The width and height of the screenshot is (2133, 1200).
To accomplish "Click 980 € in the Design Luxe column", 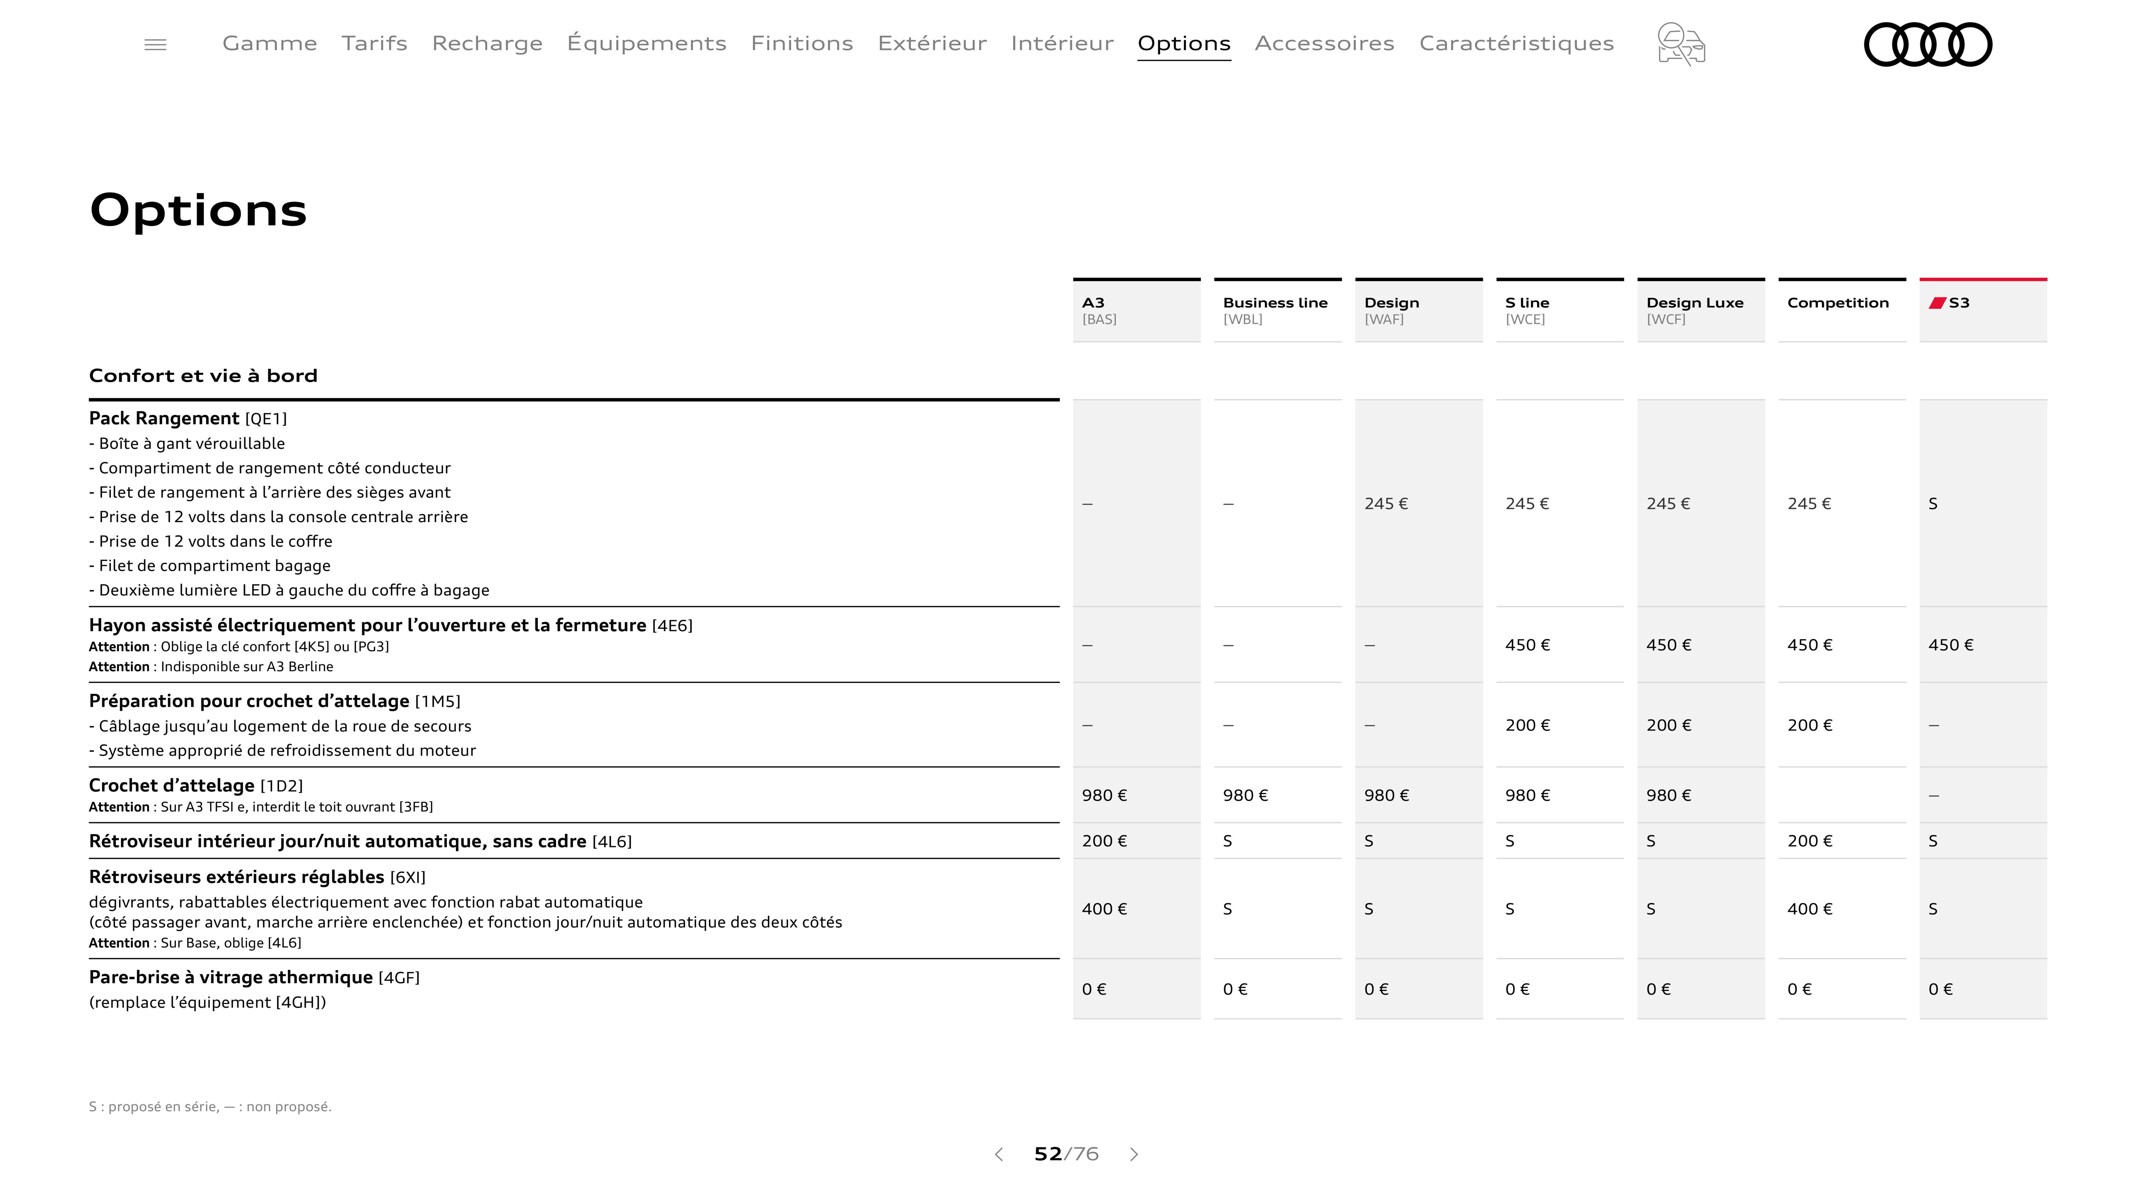I will point(1669,795).
